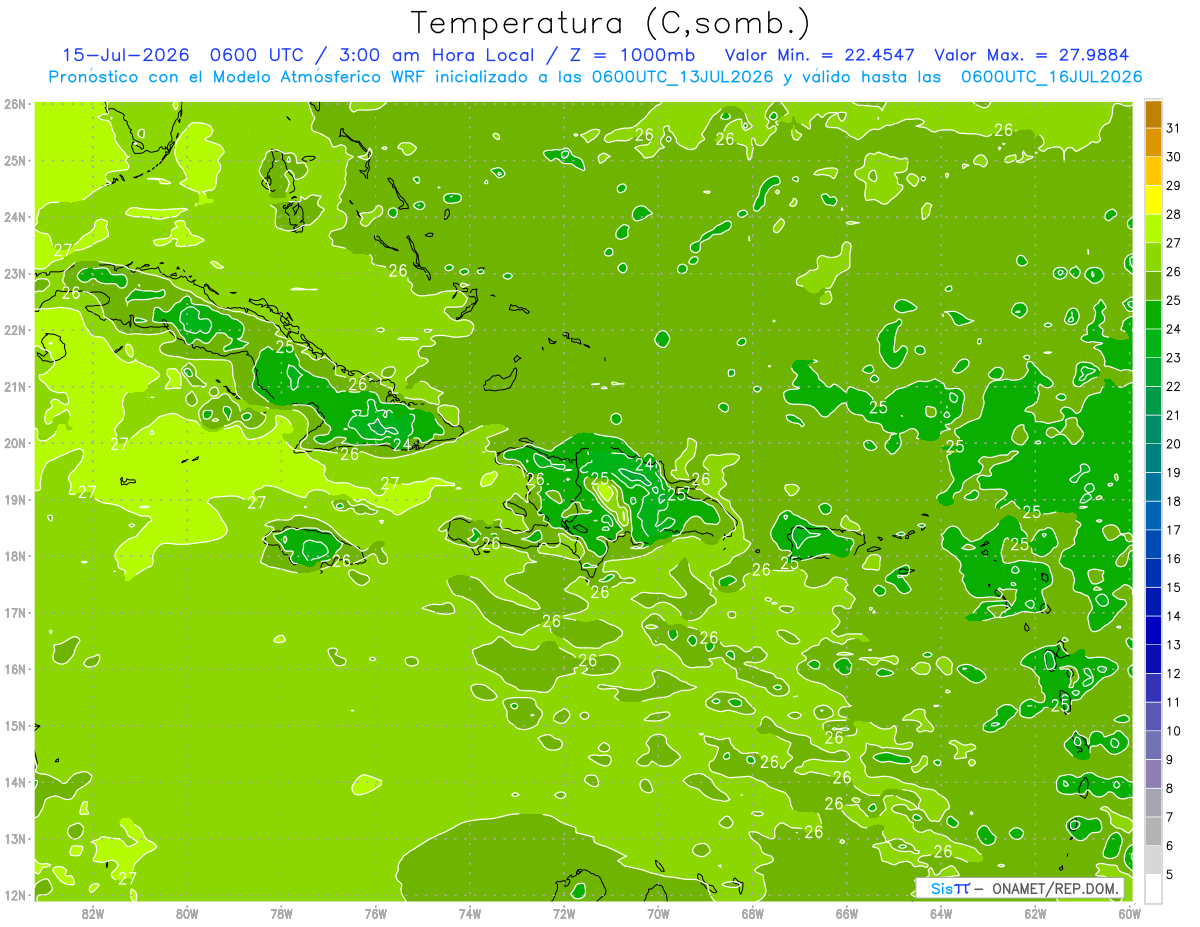The image size is (1200, 927).
Task: Click the longitude label "80W"
Action: (187, 913)
